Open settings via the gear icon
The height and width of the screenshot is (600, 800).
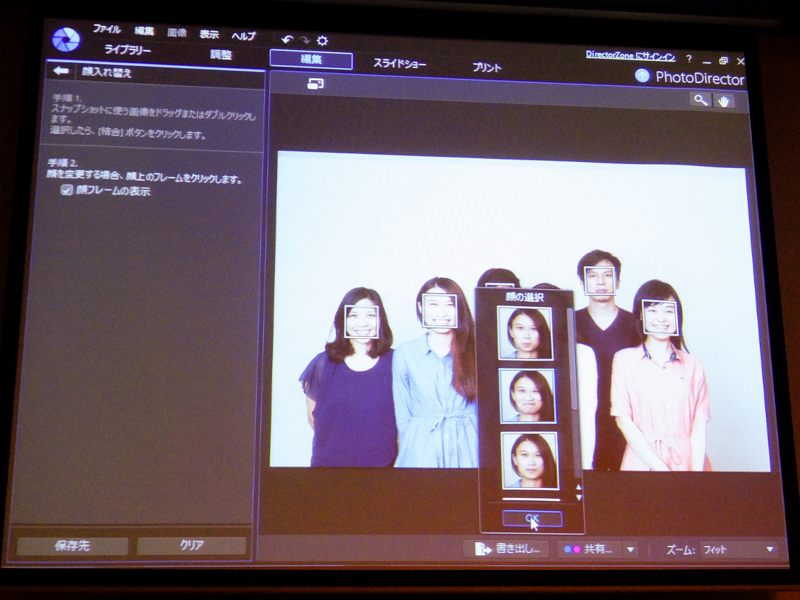click(x=322, y=40)
